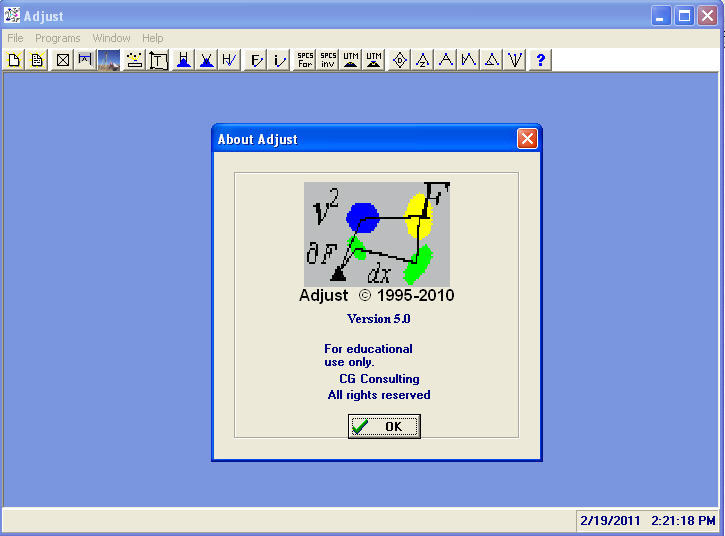Click the second UTM toolbar icon
This screenshot has width=725, height=536.
(x=374, y=60)
